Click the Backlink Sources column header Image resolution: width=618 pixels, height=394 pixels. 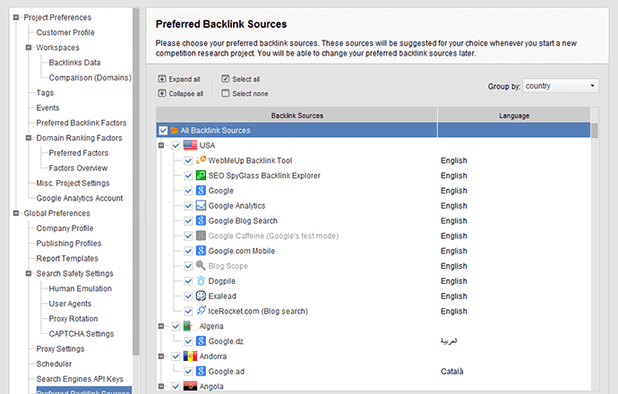297,115
